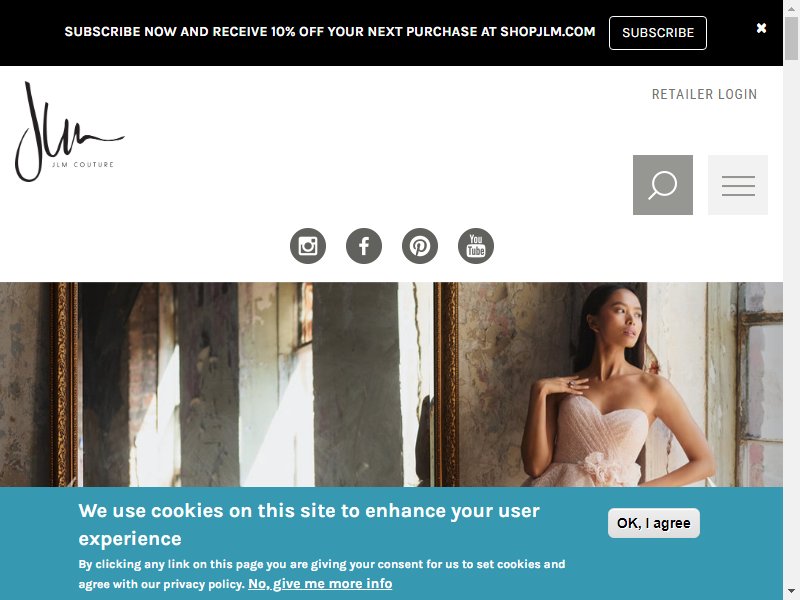Dismiss the subscribe banner with X
800x600 pixels.
click(x=761, y=28)
